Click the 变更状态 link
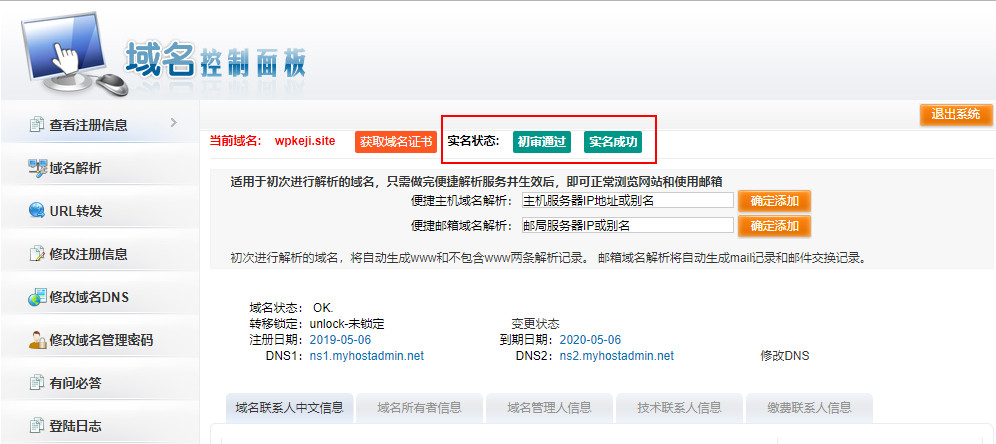The height and width of the screenshot is (444, 996). click(x=535, y=324)
